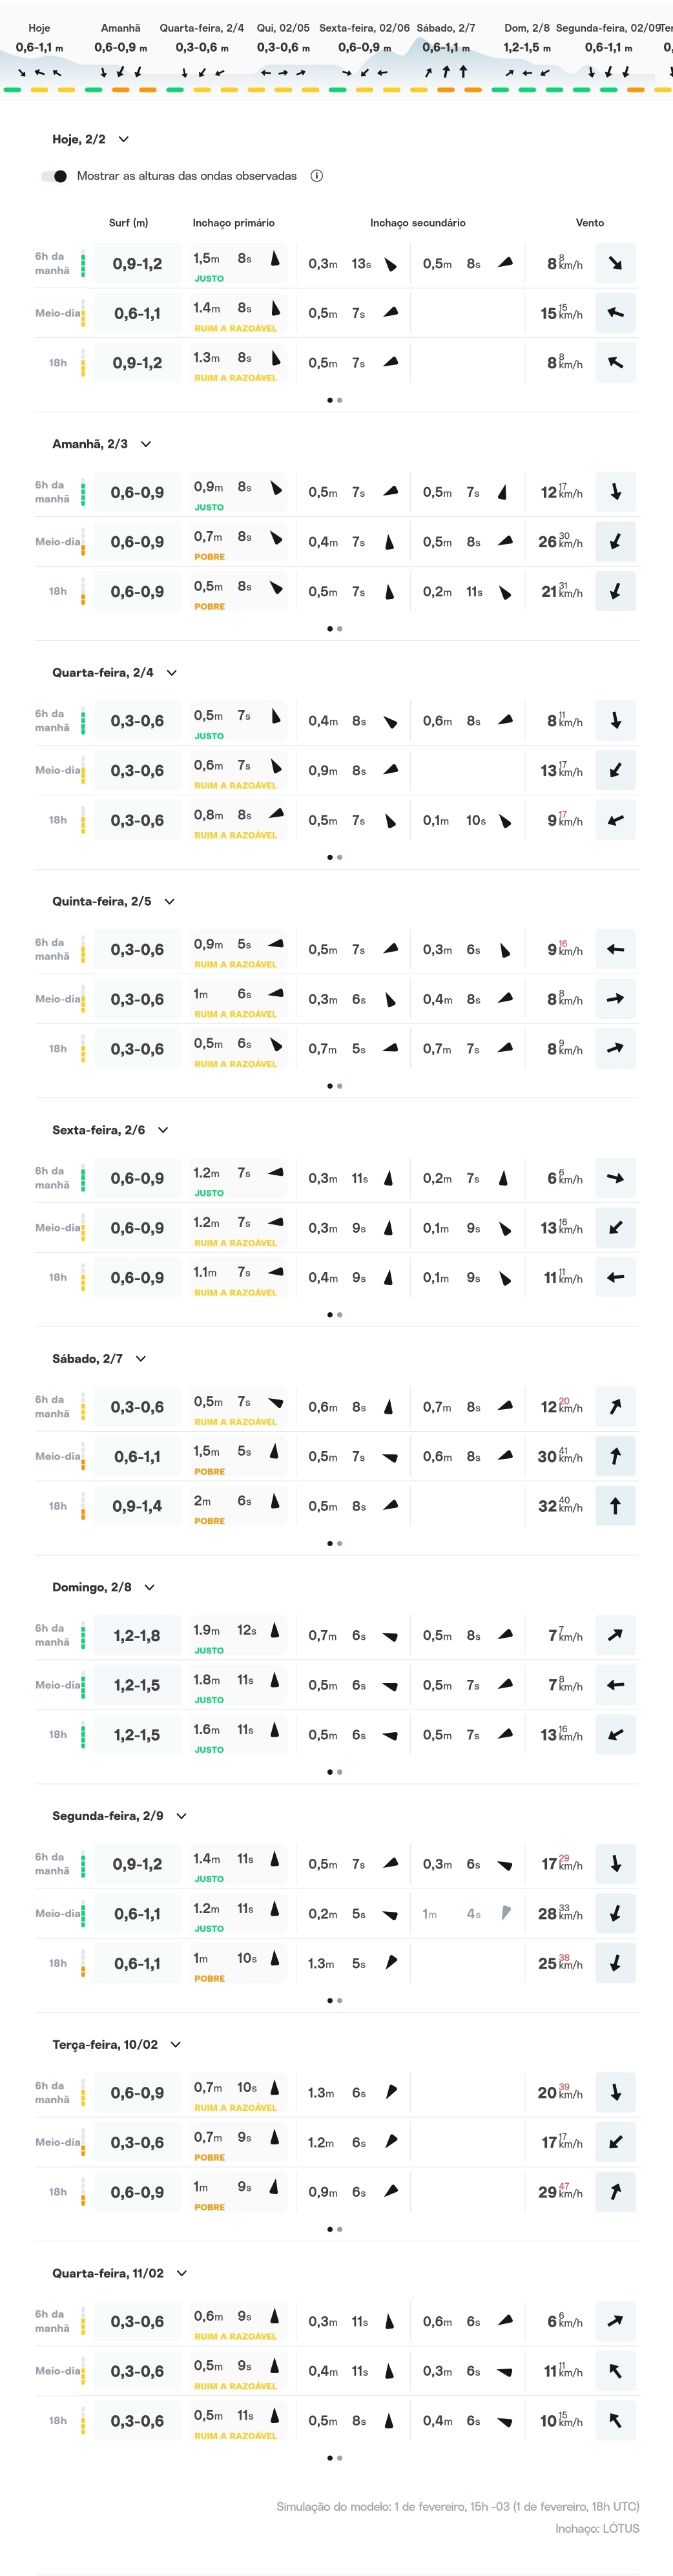Image resolution: width=673 pixels, height=2576 pixels.
Task: Click wind arrow for Quarta-feira 11/02 Meio-dia
Action: tap(615, 2371)
